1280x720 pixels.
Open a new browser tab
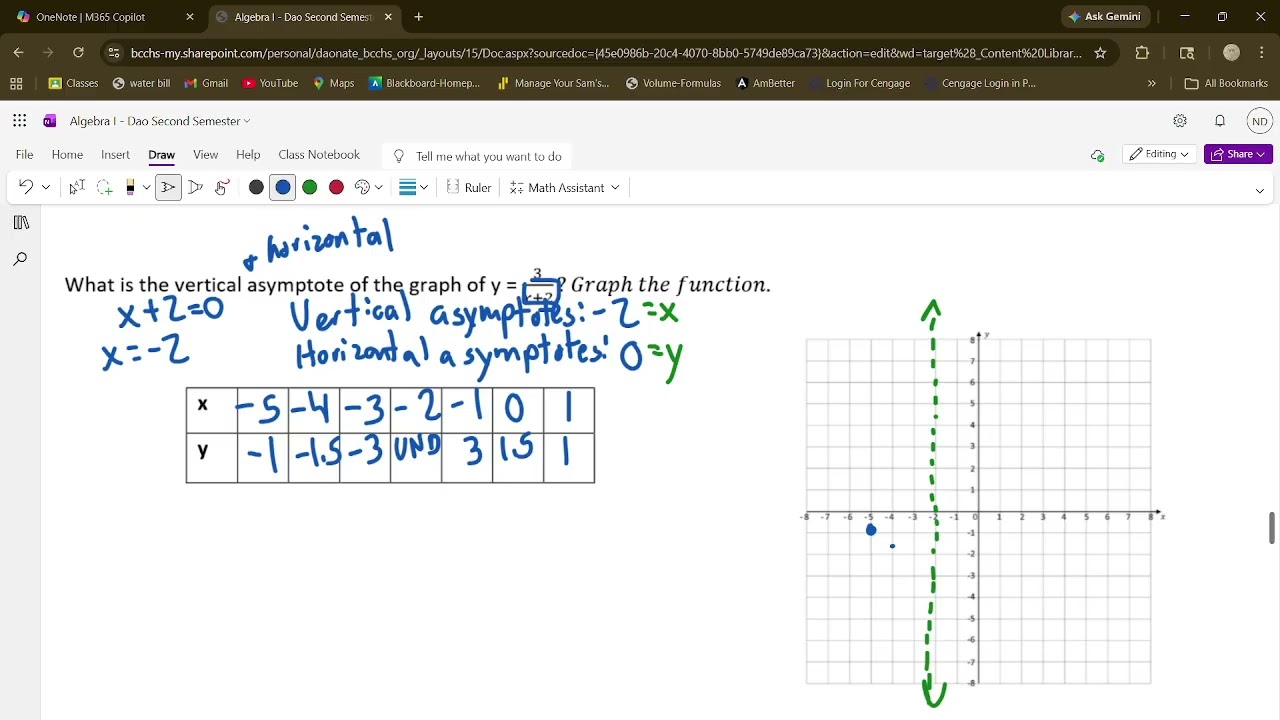pos(418,17)
